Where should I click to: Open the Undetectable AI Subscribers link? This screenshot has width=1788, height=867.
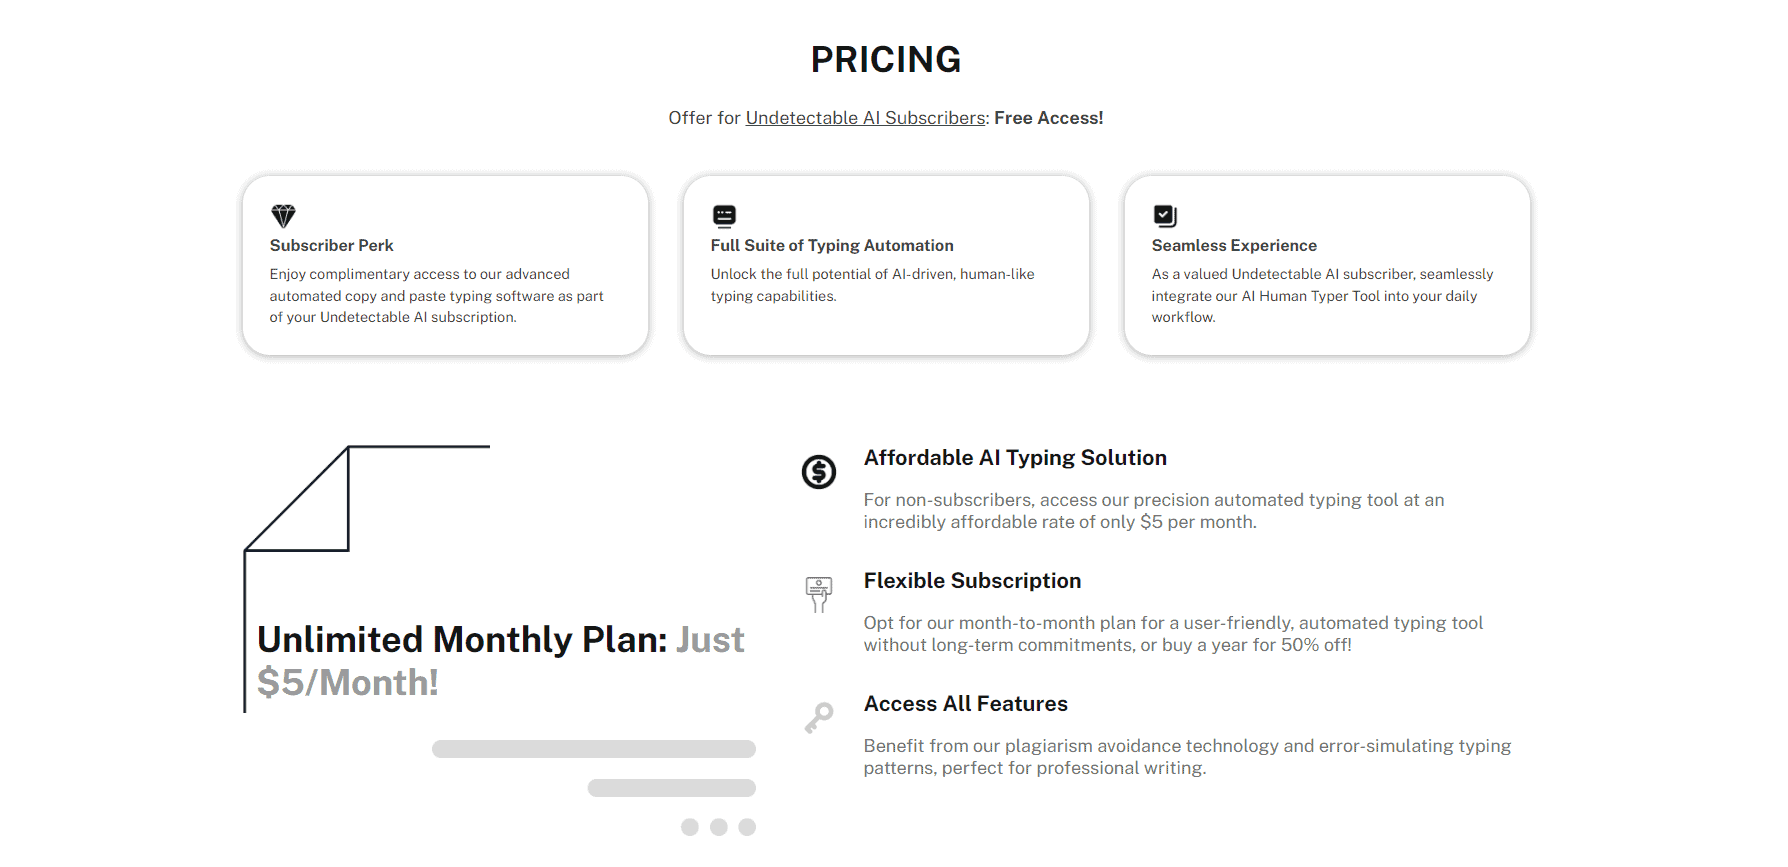[x=865, y=118]
